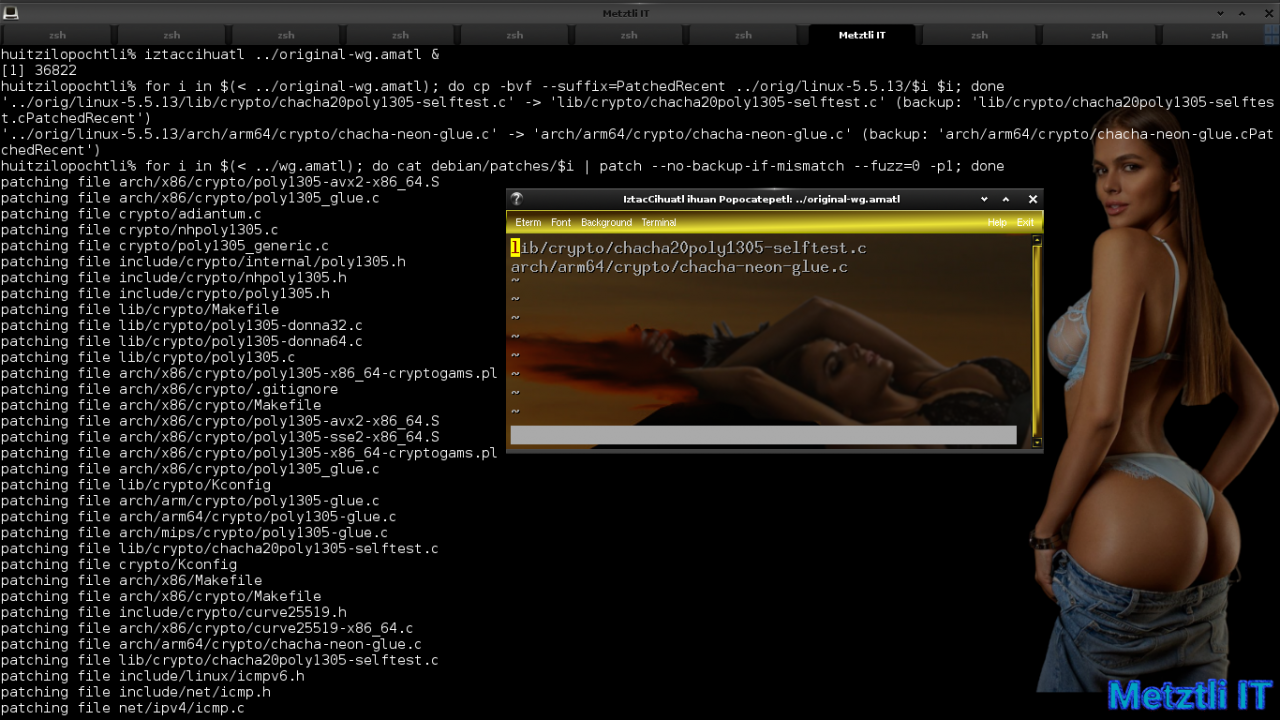Viewport: 1280px width, 720px height.
Task: Click 'patching file crypto/adiantum.c' line
Action: pyautogui.click(x=131, y=214)
